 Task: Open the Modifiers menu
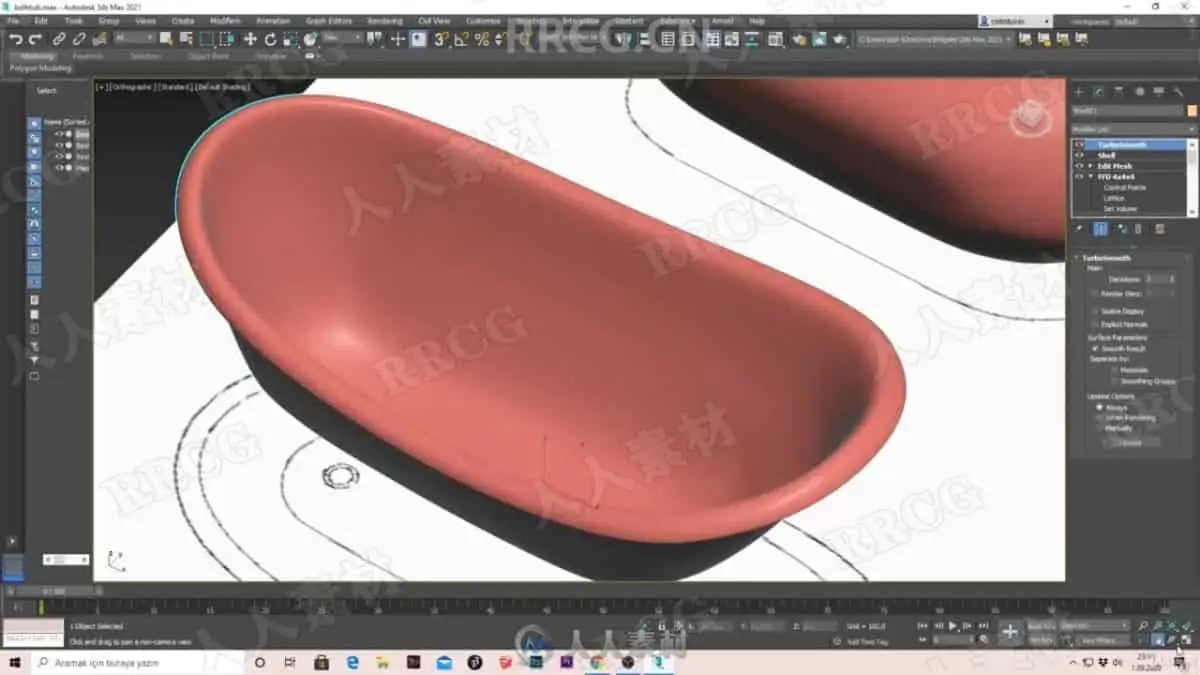(225, 21)
